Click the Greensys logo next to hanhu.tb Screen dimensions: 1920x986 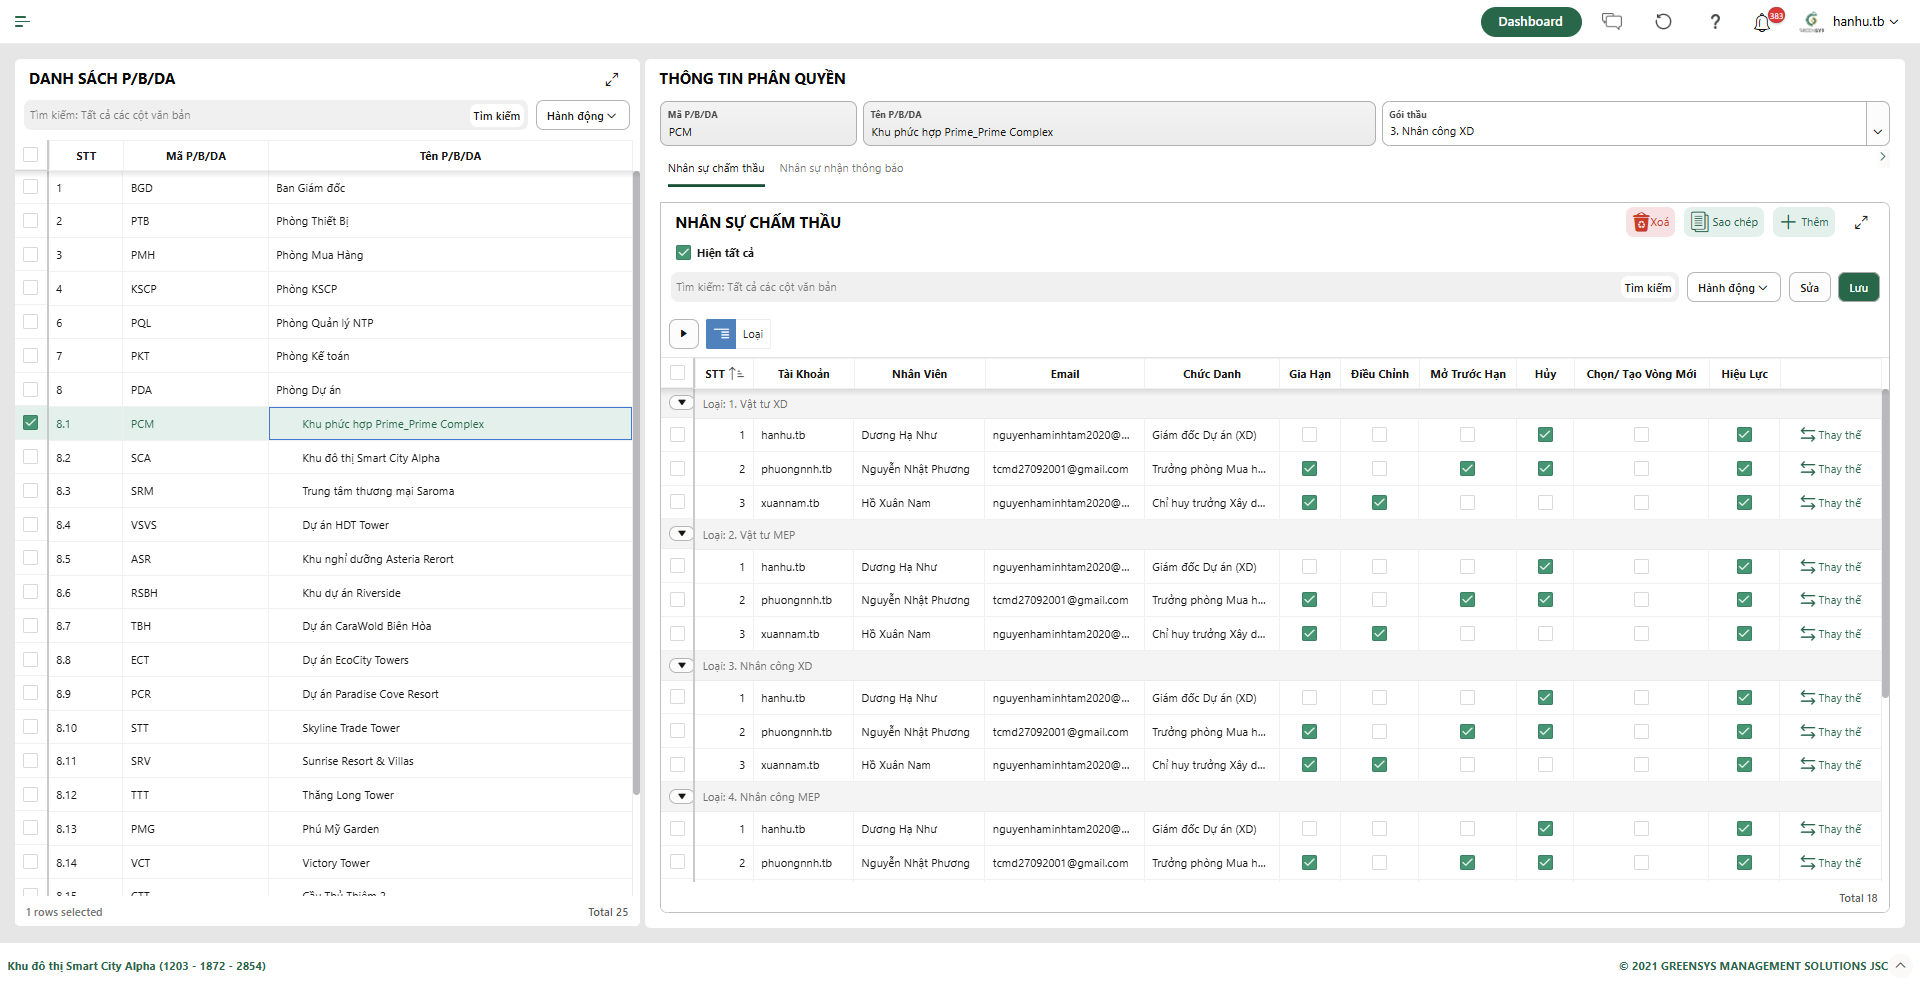(1812, 21)
